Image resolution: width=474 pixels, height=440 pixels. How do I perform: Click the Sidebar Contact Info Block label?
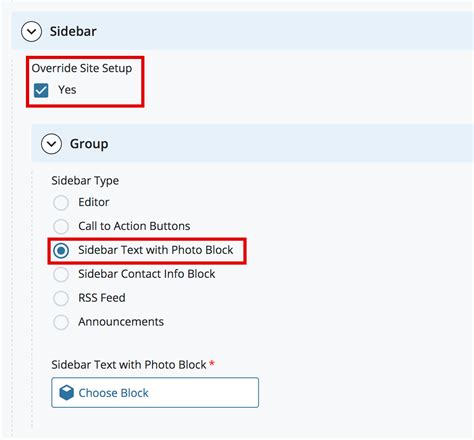[147, 274]
